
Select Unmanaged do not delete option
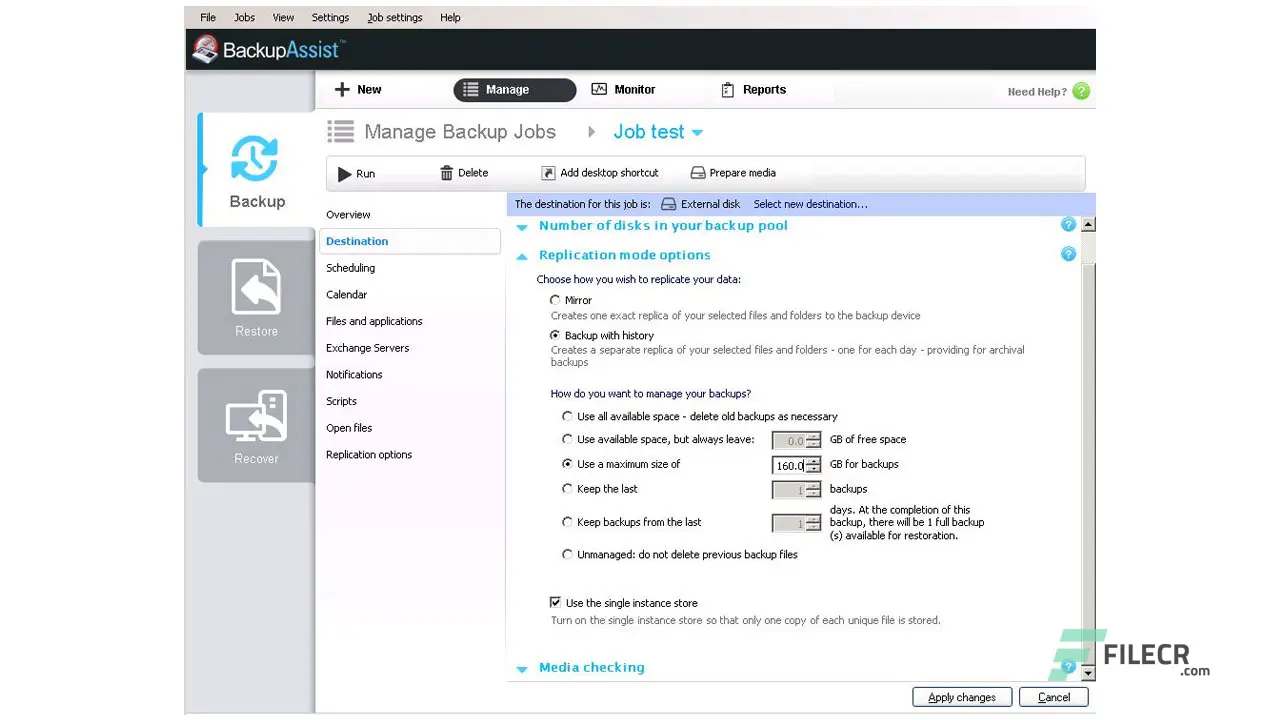[x=568, y=555]
